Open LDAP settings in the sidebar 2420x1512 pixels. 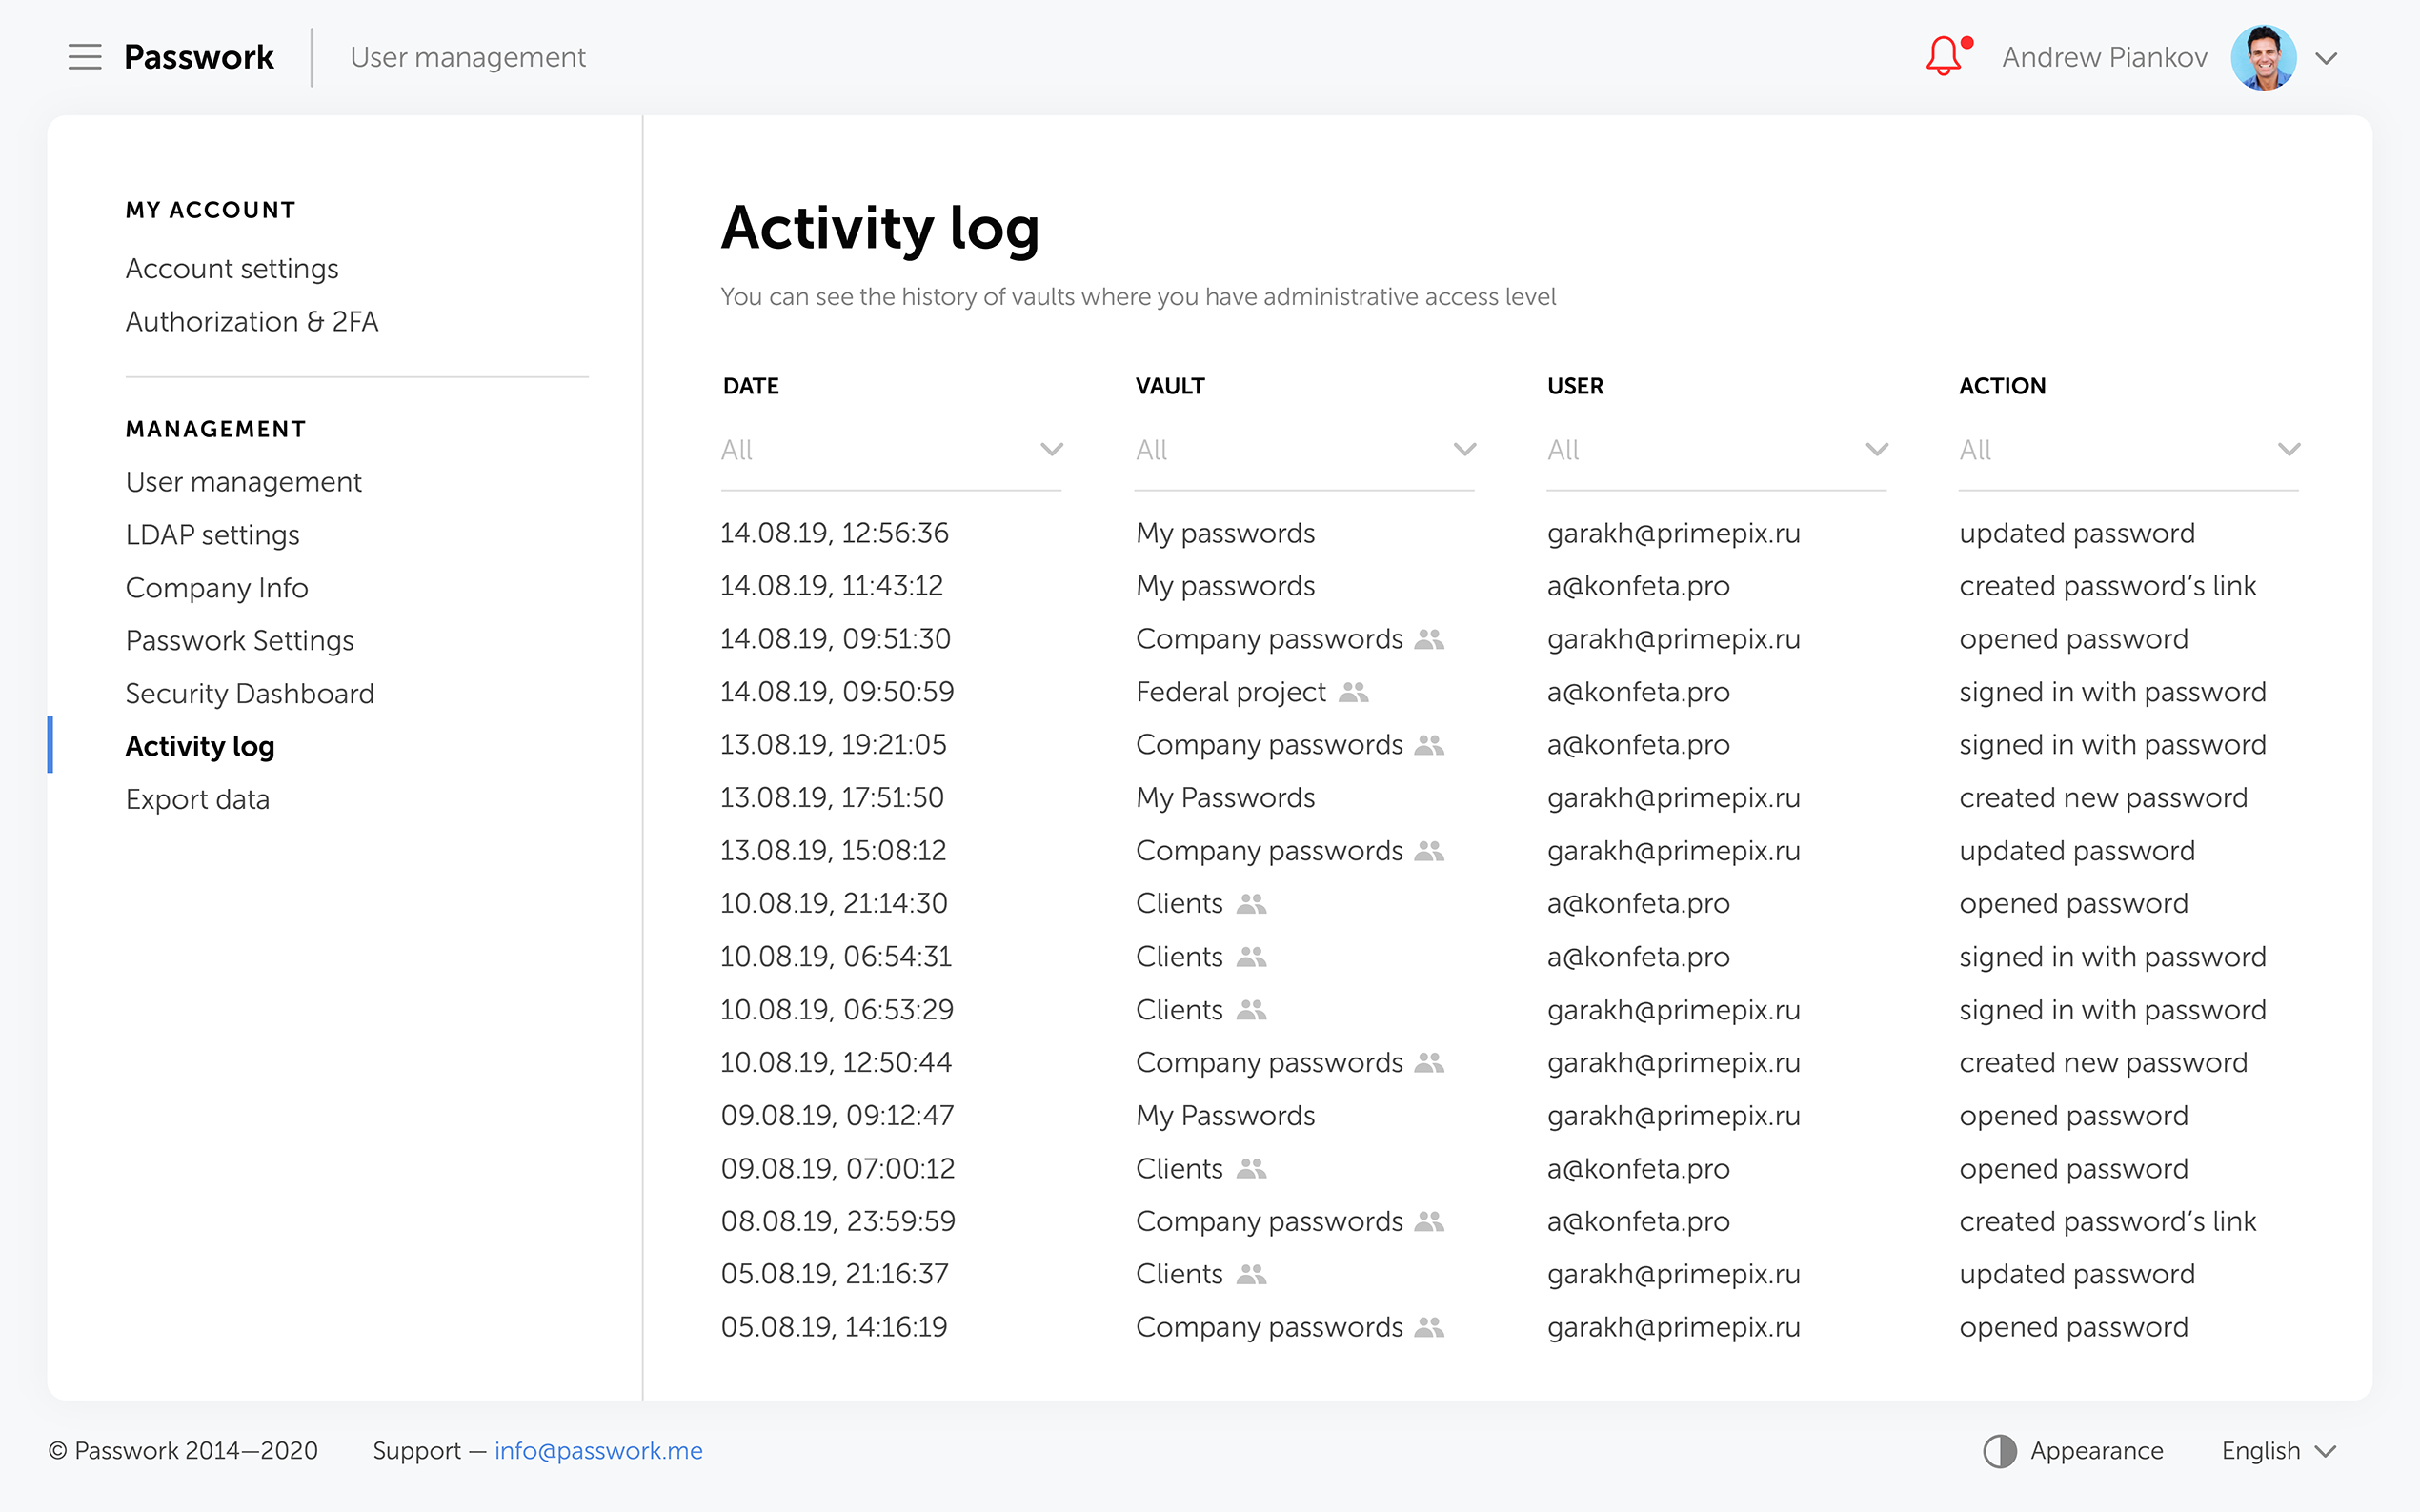[x=212, y=535]
